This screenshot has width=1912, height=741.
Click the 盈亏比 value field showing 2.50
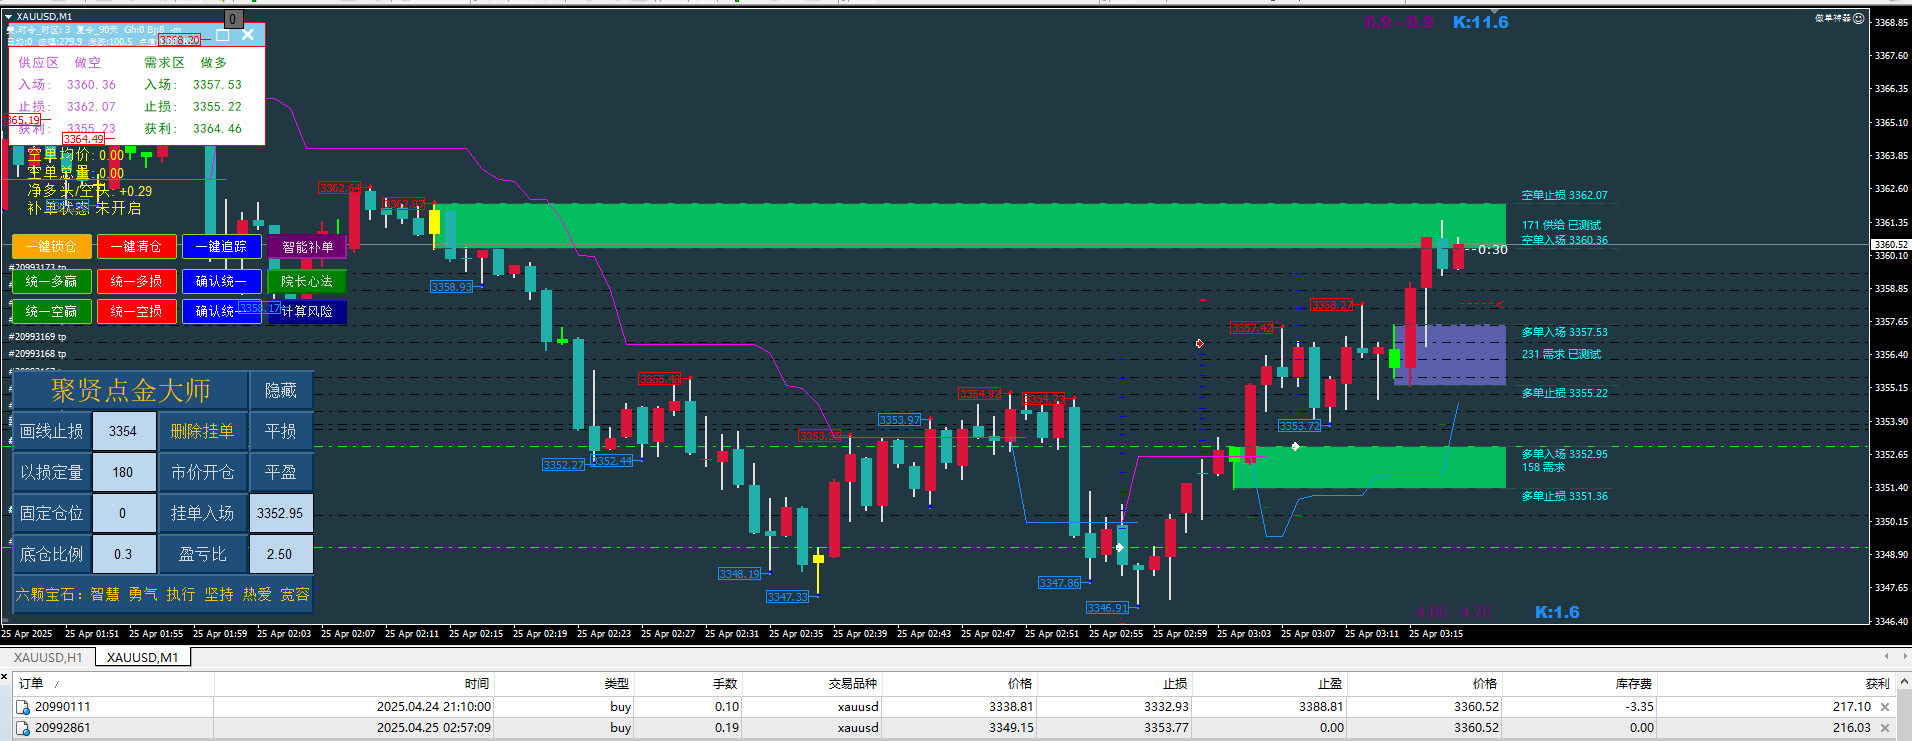[x=281, y=554]
